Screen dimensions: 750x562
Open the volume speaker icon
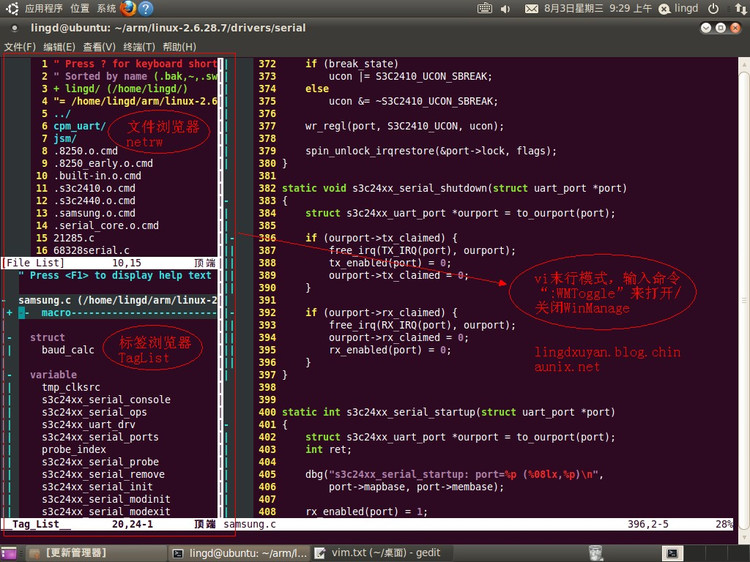click(505, 9)
